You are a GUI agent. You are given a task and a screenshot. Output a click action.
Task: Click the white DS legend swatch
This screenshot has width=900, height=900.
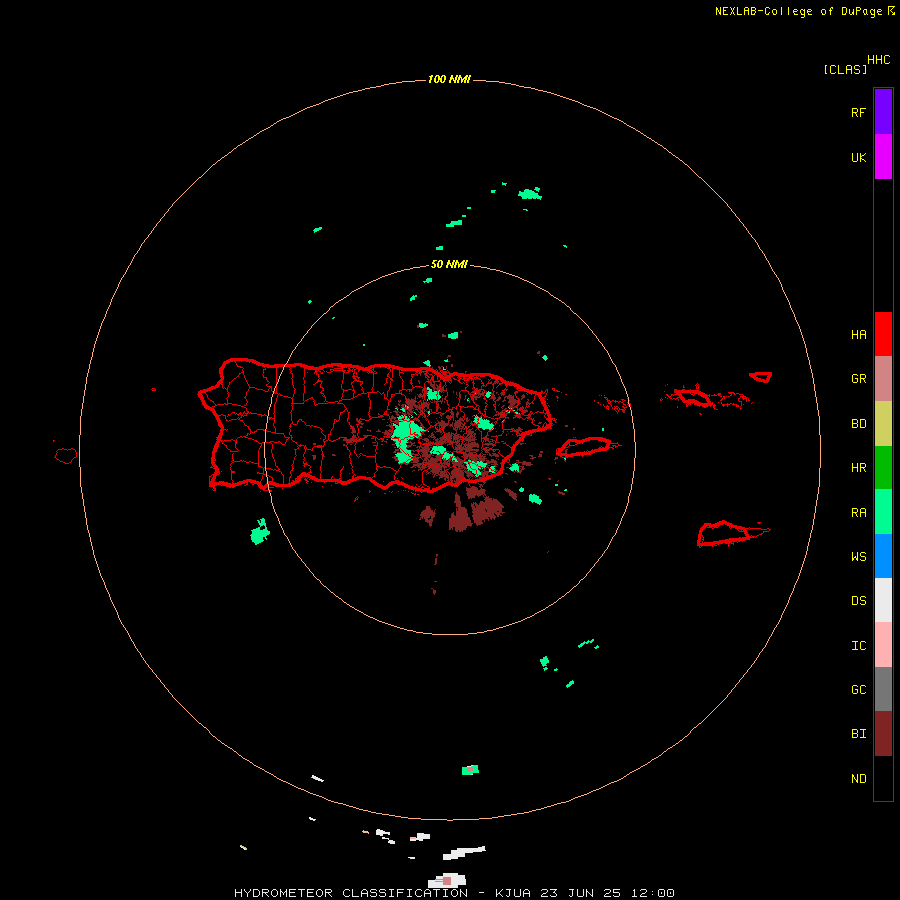click(x=883, y=600)
